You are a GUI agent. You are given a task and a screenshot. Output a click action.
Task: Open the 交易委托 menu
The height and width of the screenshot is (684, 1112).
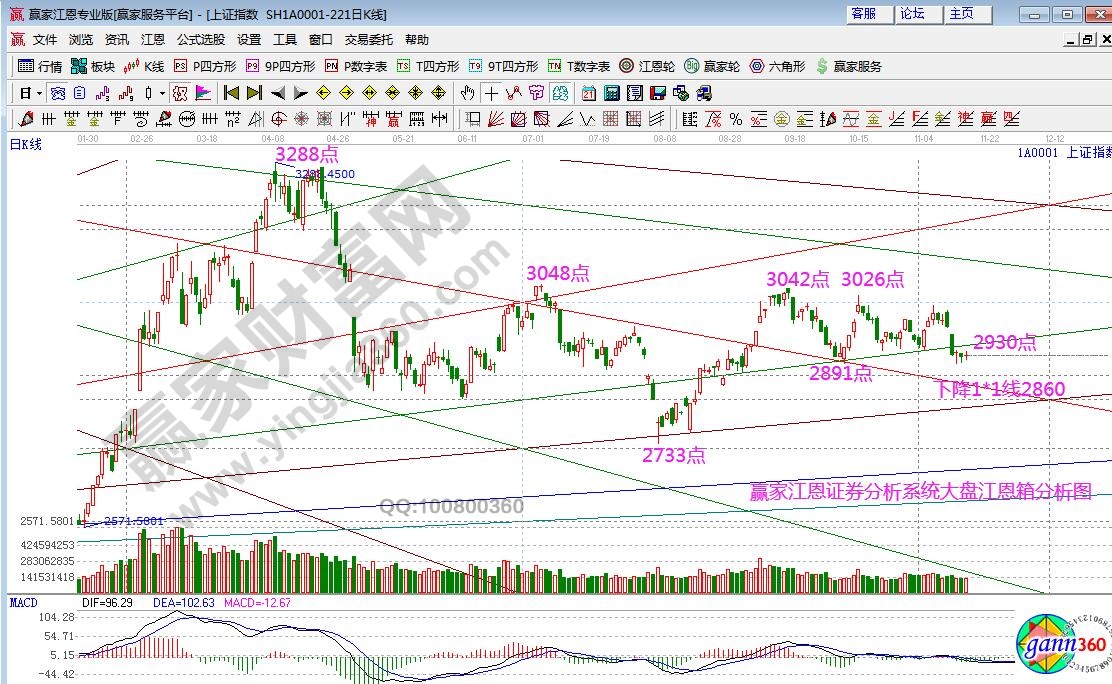369,40
